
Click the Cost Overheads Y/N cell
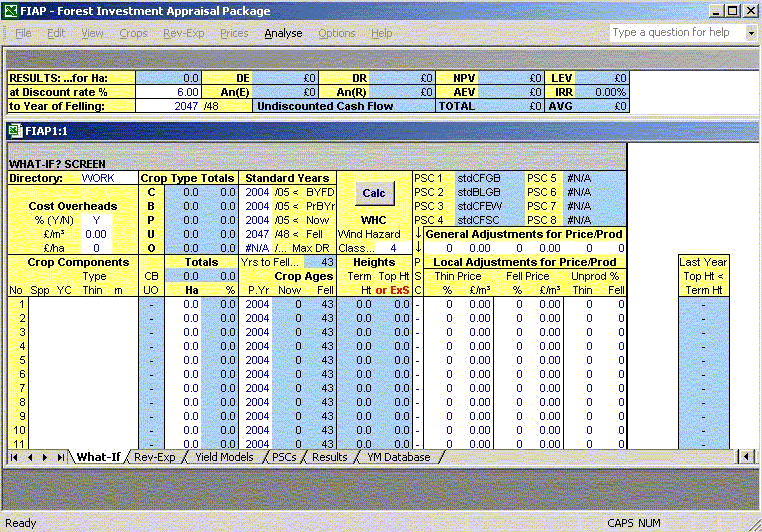[97, 220]
